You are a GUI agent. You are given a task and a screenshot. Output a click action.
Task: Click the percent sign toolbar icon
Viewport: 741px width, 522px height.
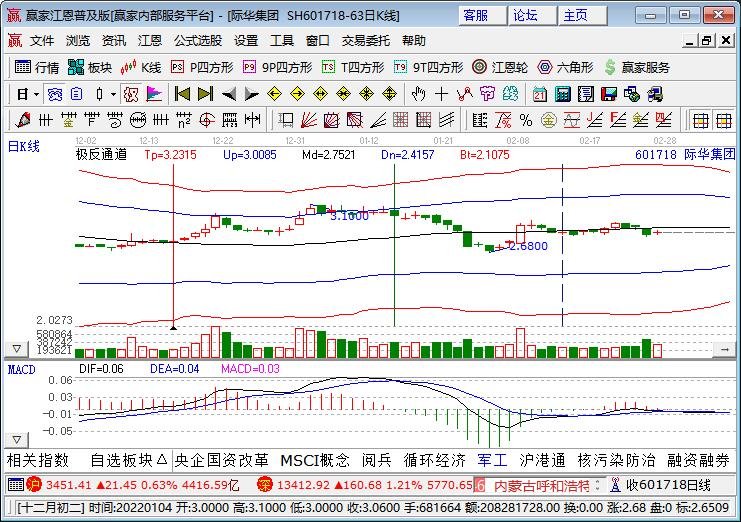[526, 120]
